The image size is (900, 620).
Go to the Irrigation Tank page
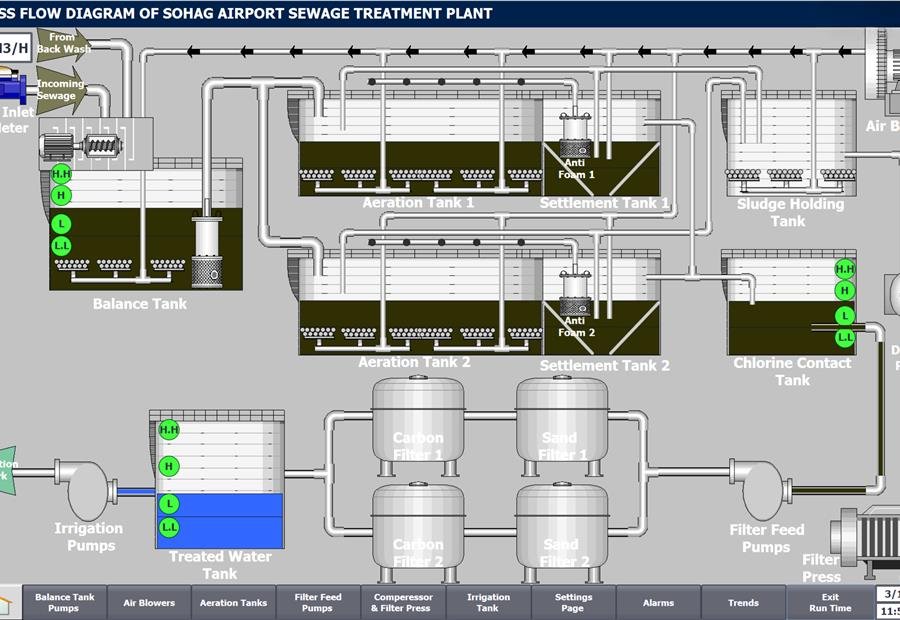(x=488, y=602)
